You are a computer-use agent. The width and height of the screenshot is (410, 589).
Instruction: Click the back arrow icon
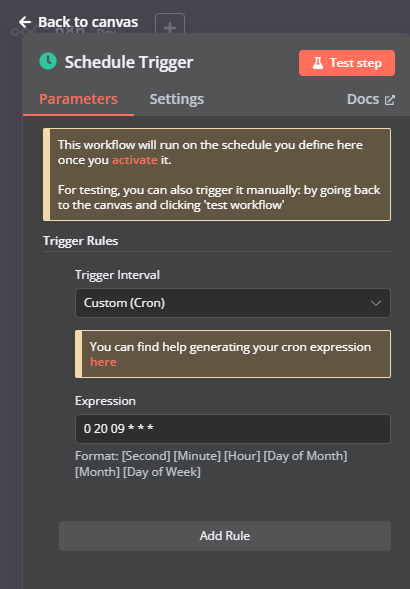click(25, 22)
